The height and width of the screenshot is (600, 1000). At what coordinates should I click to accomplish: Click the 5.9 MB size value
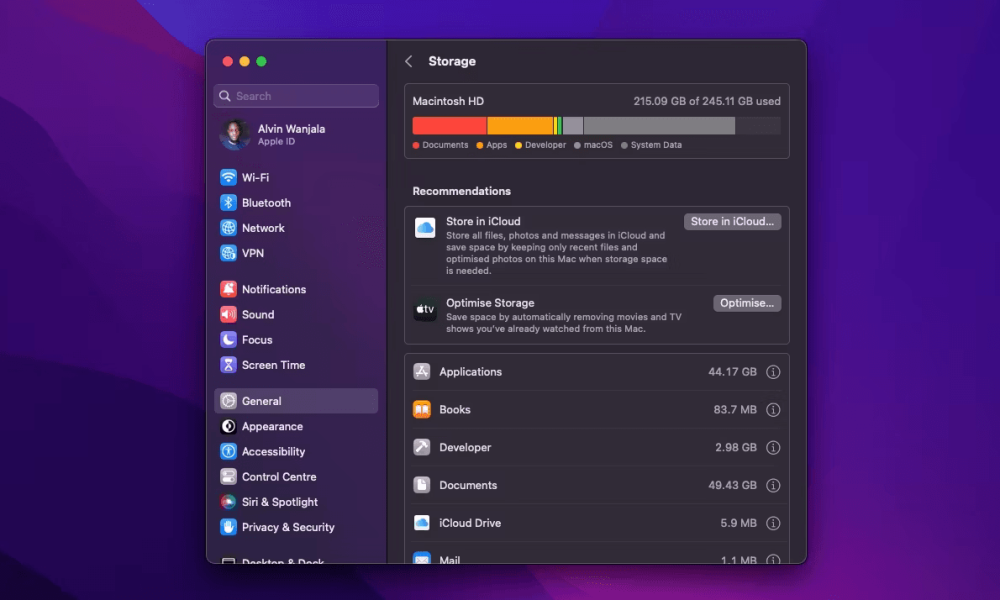738,523
